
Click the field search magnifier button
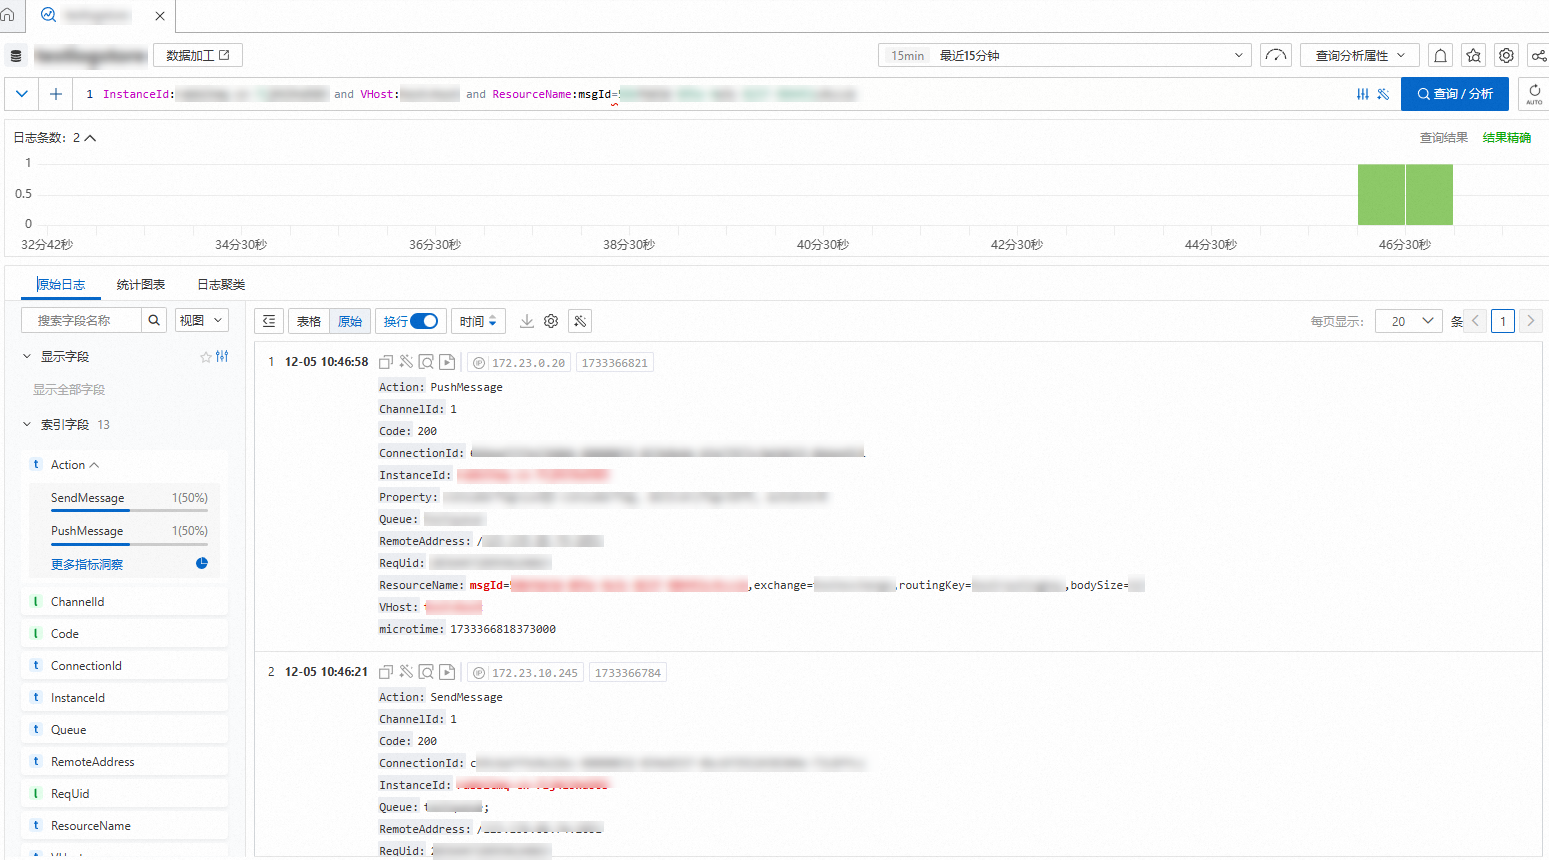coord(154,320)
